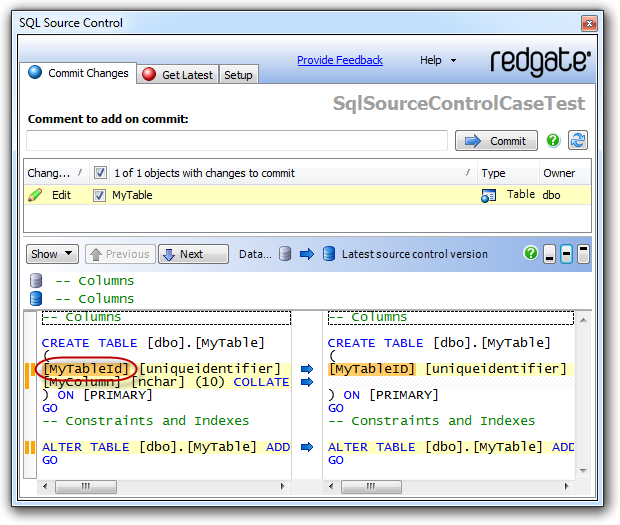Select the top-pane layout icon
Viewport: 620px width, 525px height.
pos(583,254)
